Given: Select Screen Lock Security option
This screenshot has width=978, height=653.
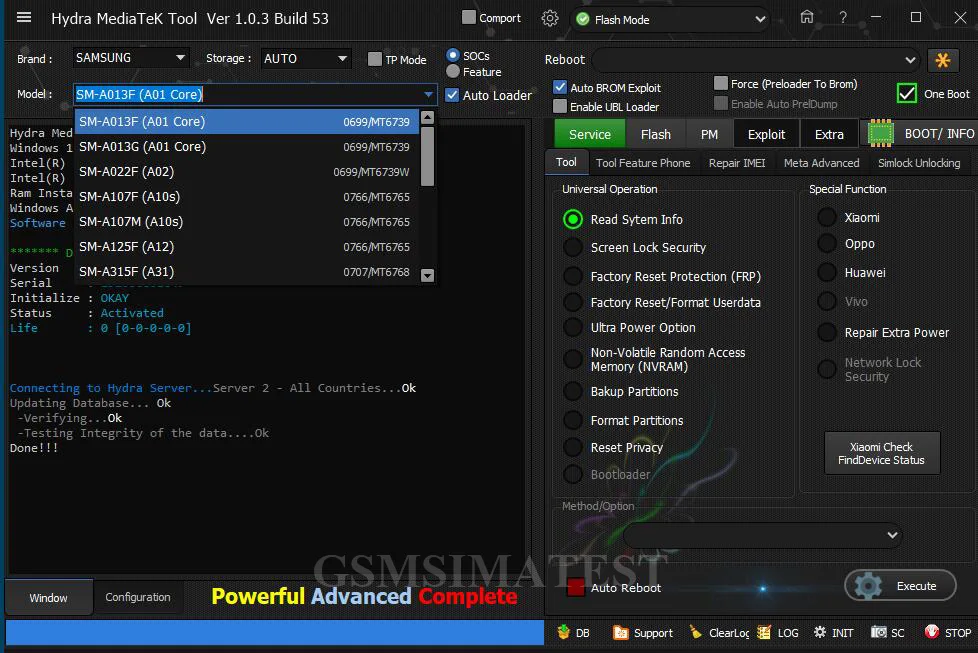Looking at the screenshot, I should [x=573, y=248].
